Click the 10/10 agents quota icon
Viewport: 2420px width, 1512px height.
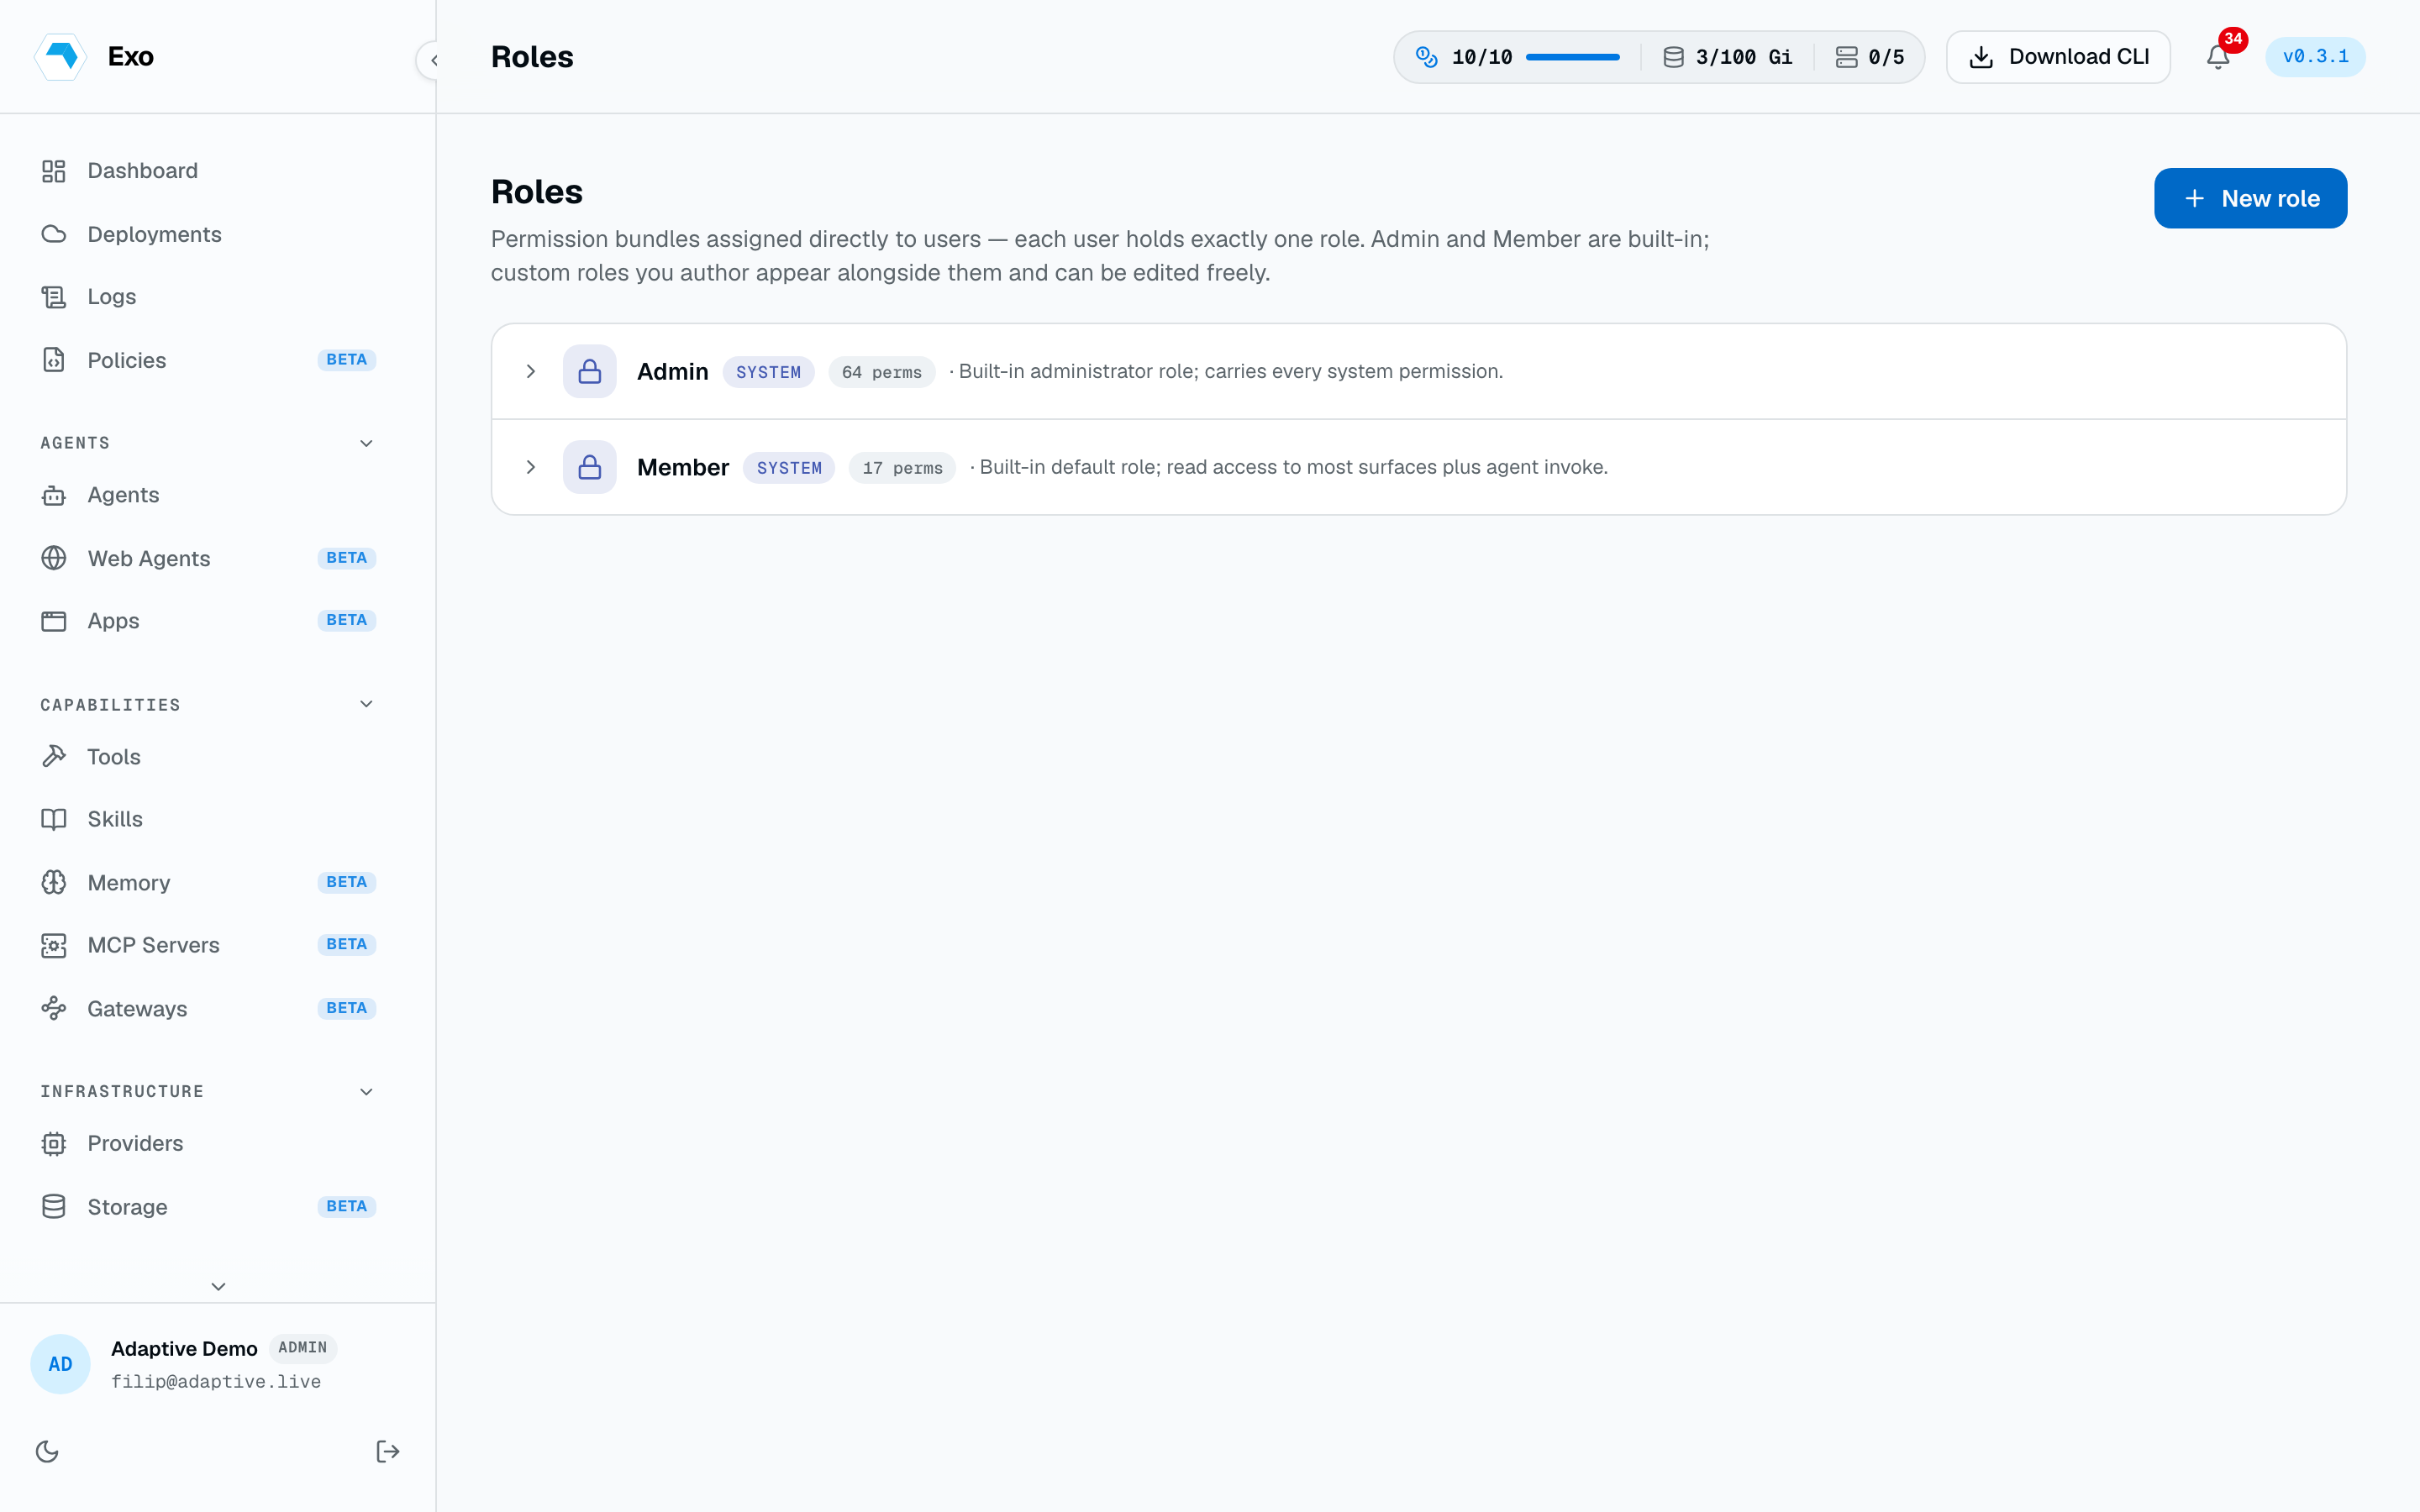(x=1427, y=57)
